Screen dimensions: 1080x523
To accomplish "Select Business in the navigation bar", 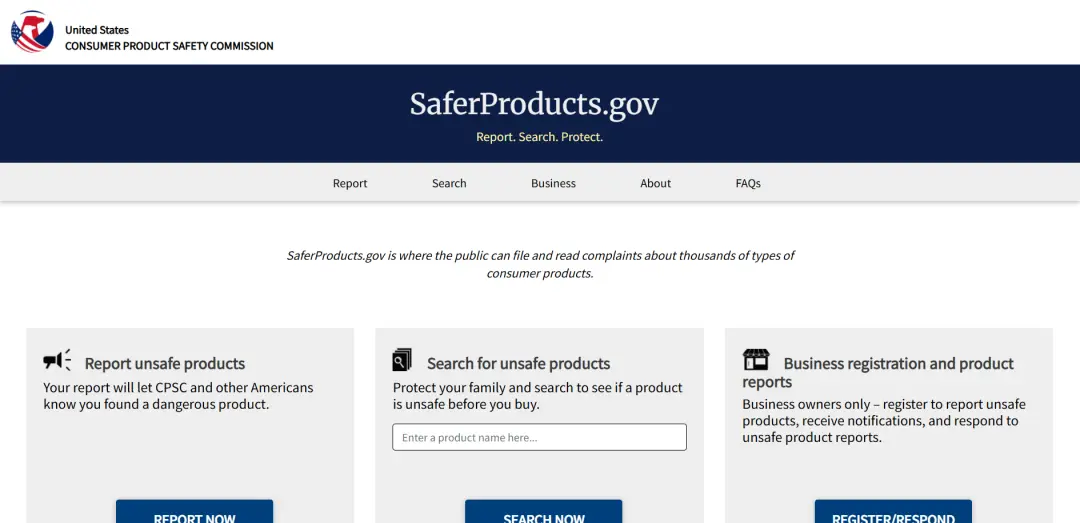I will tap(553, 183).
